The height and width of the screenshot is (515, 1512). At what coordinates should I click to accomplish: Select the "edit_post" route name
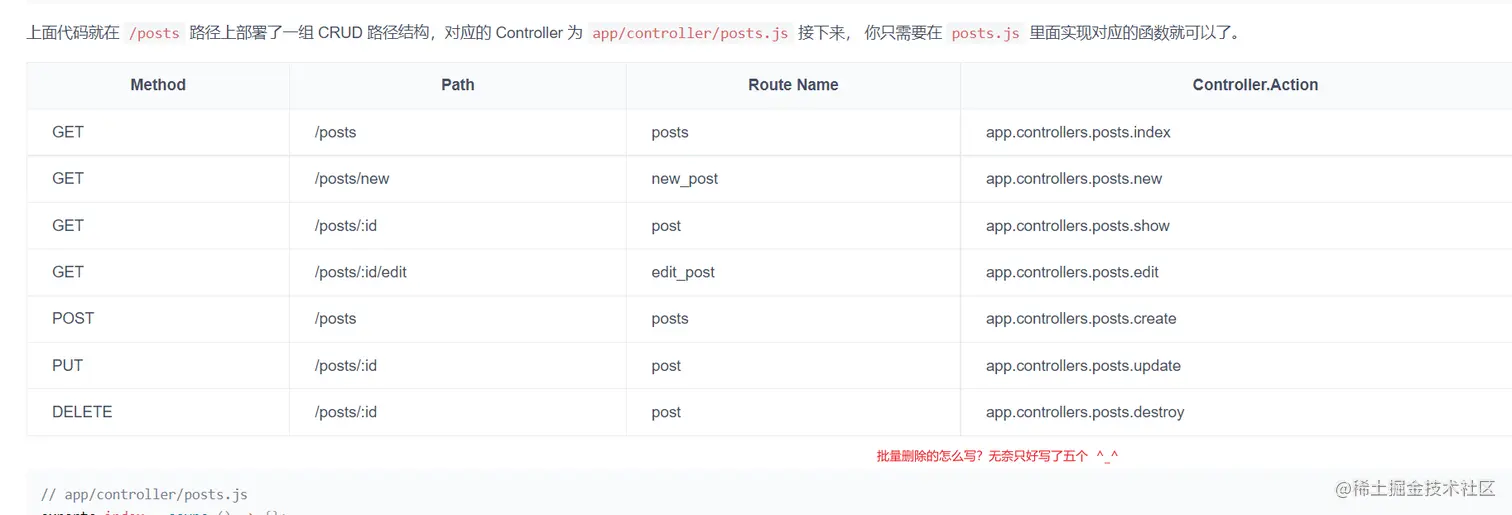tap(683, 272)
